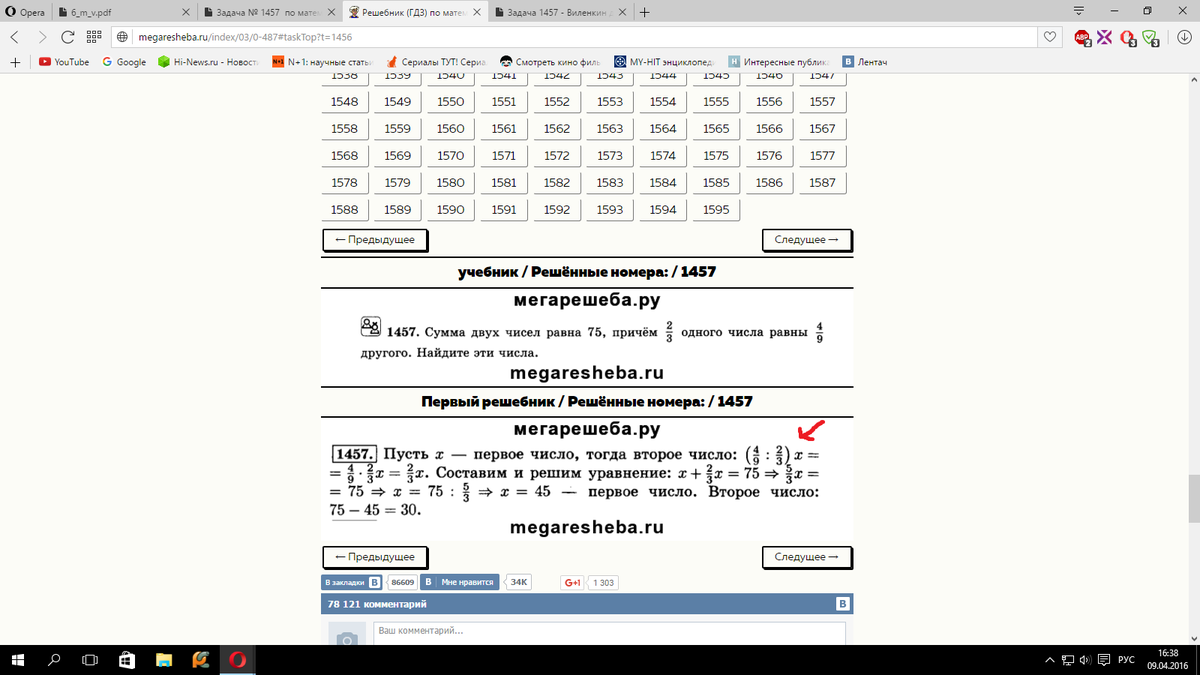Show hidden system tray icons
Screen dimensions: 1200x675
1049,660
